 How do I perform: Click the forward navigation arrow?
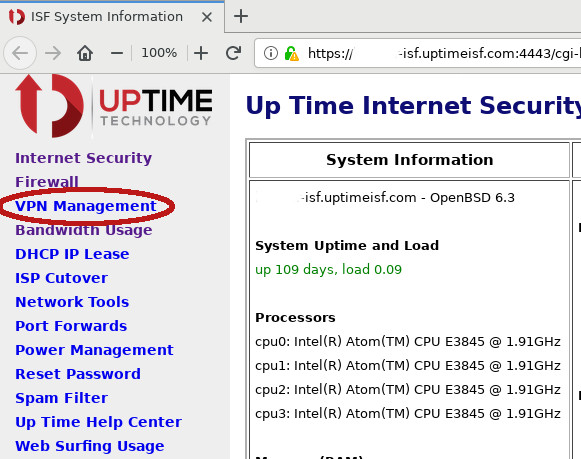53,53
